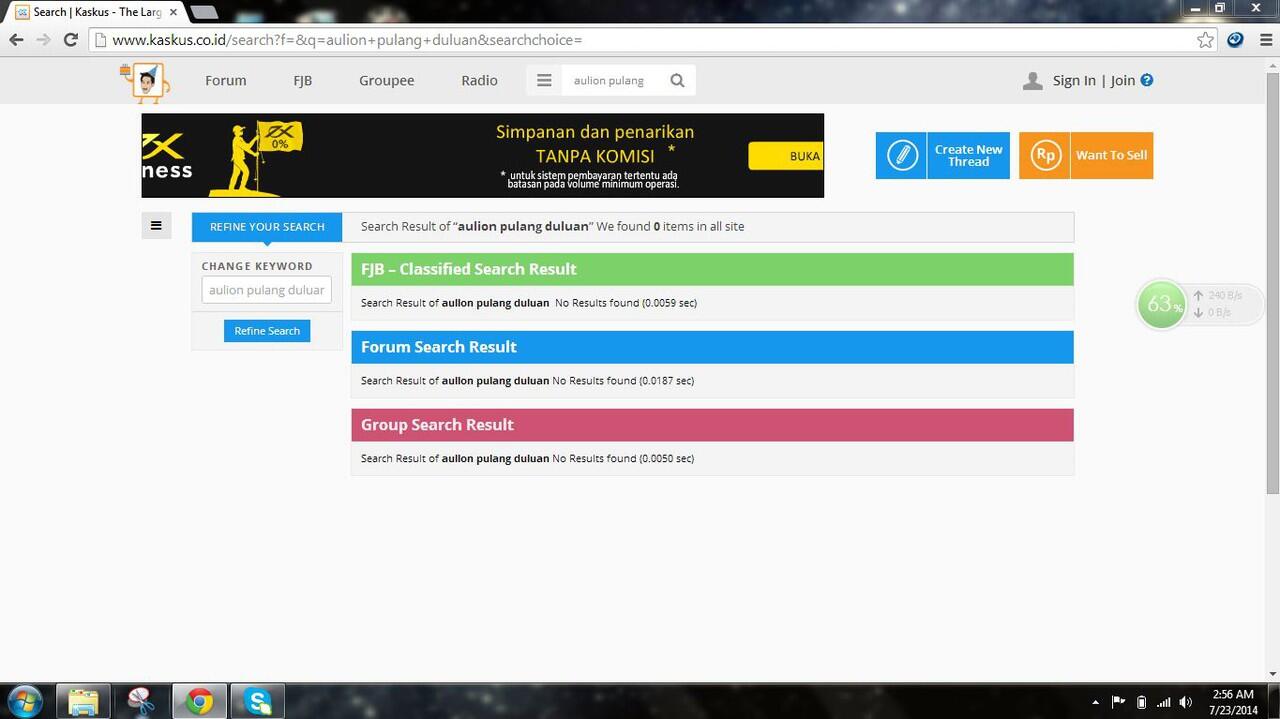Click the volume speaker tray icon
1280x719 pixels.
tap(1186, 702)
